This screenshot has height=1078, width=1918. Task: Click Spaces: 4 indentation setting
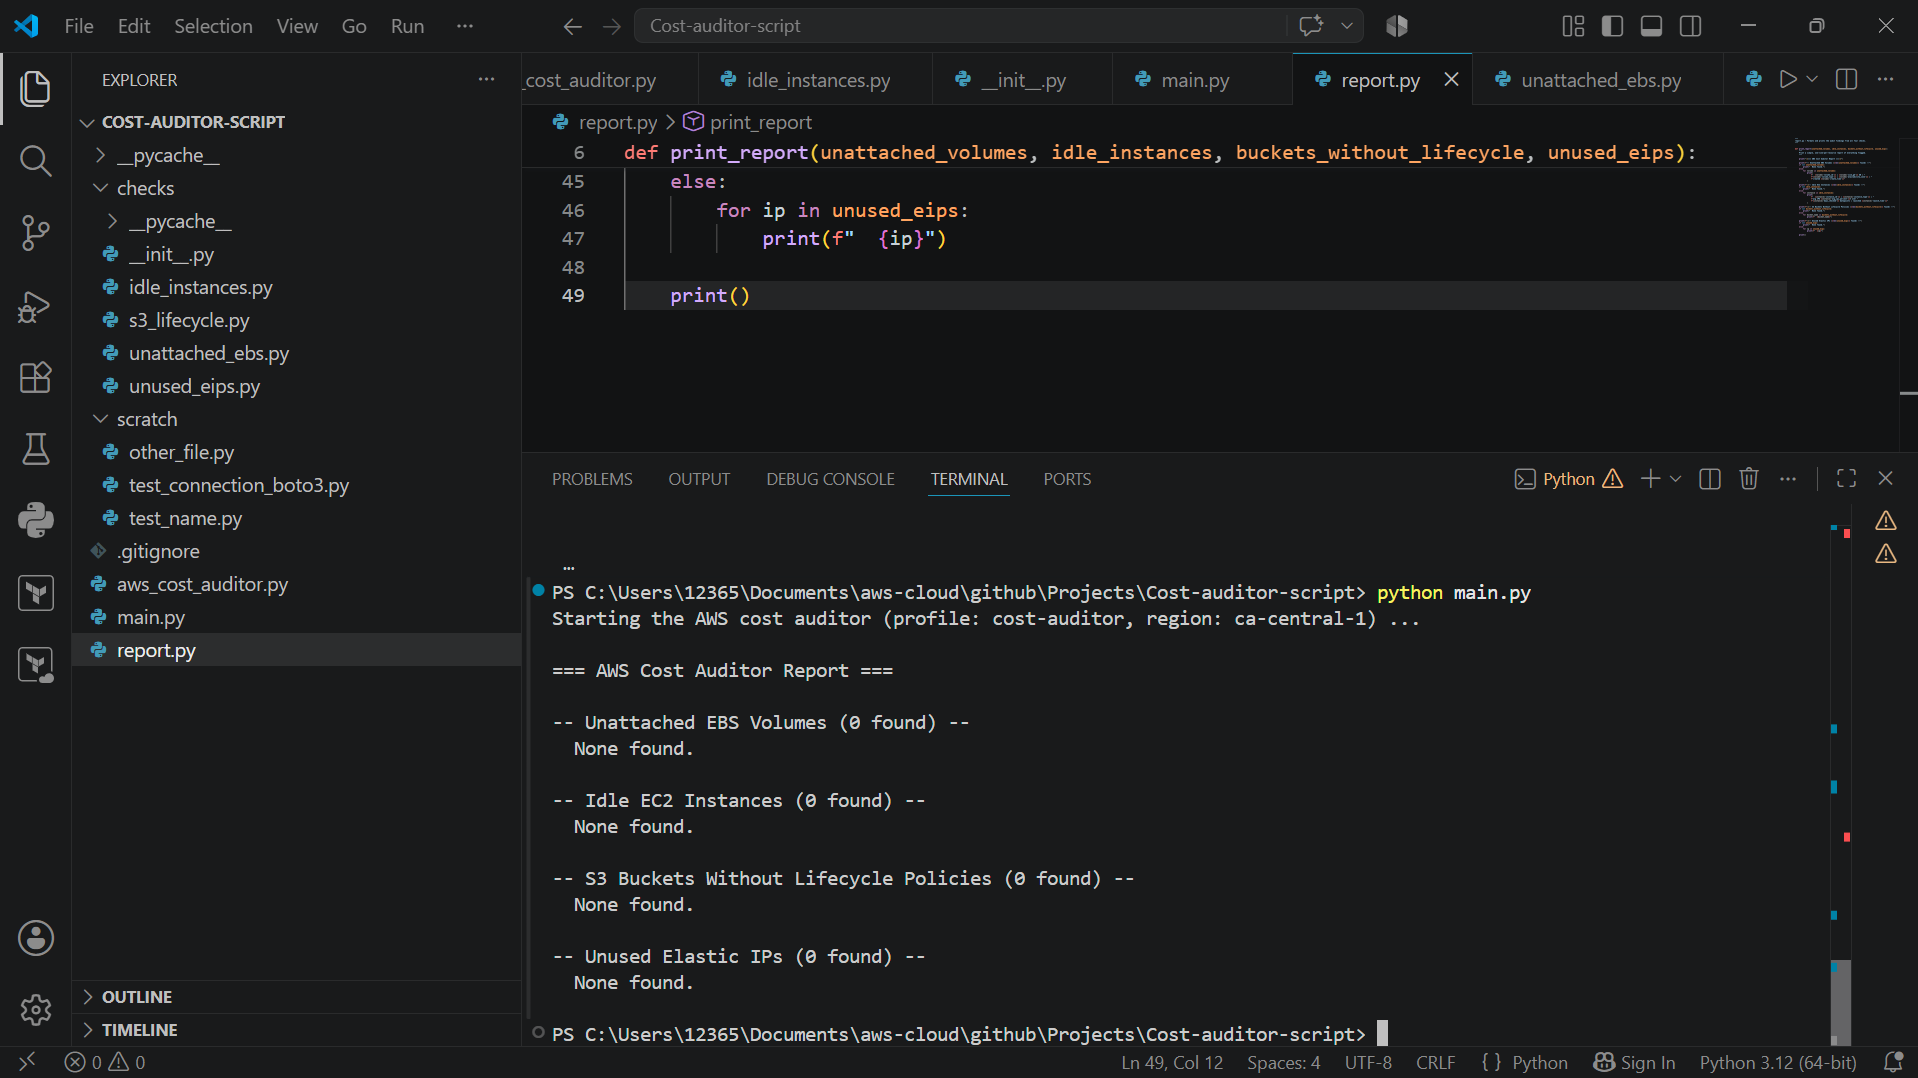click(x=1283, y=1062)
